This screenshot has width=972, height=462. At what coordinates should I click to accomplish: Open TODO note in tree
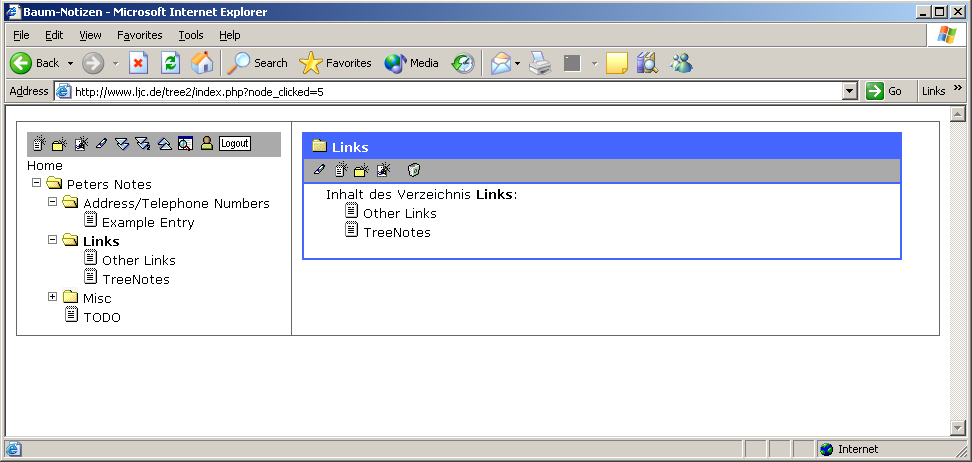tap(102, 318)
